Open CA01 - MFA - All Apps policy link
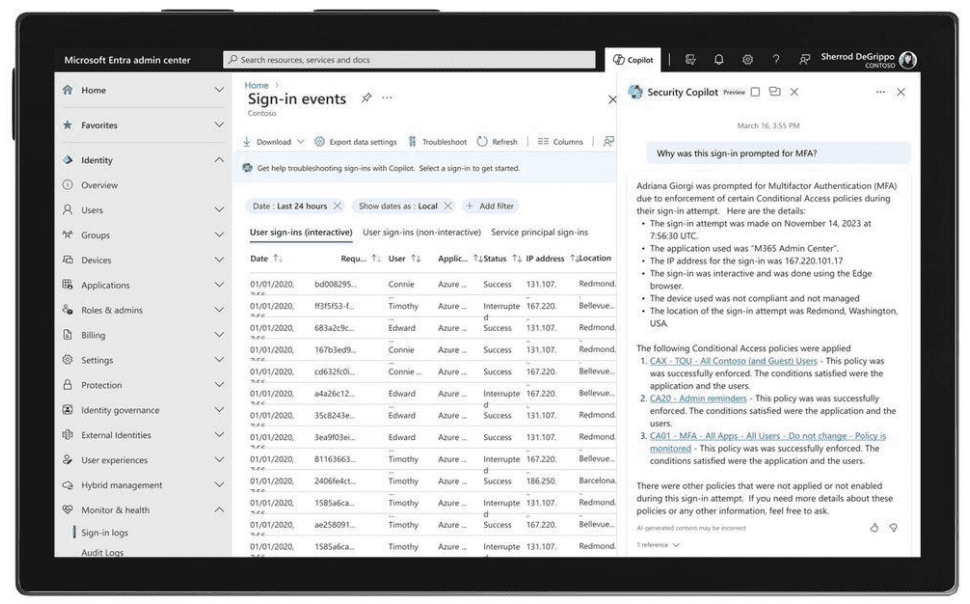The image size is (970, 604). pos(768,442)
